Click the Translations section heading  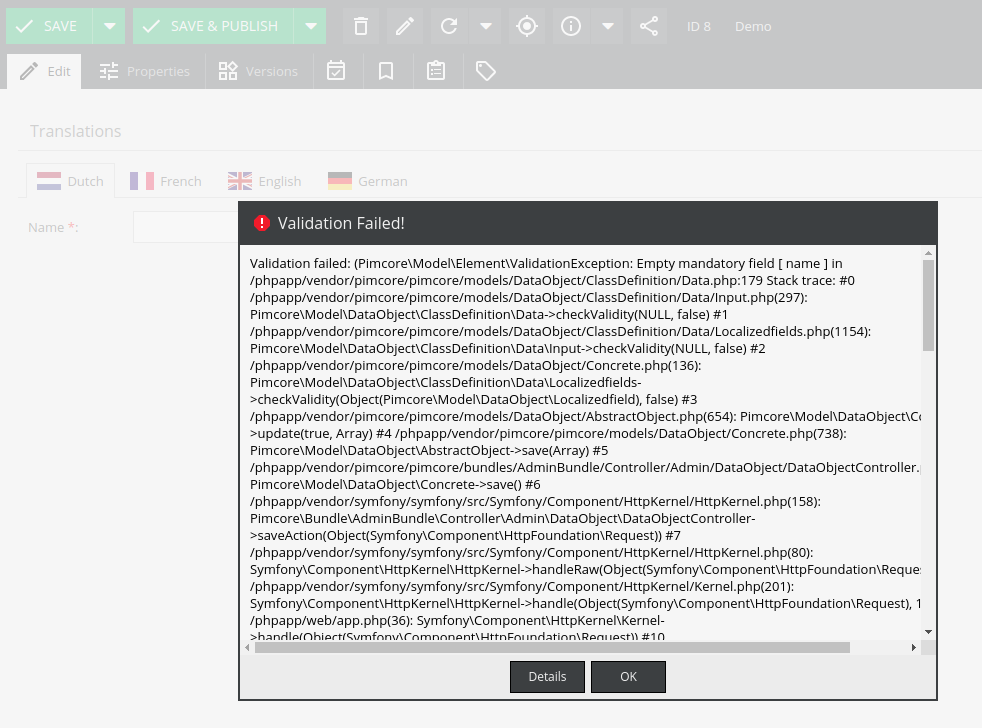click(75, 131)
